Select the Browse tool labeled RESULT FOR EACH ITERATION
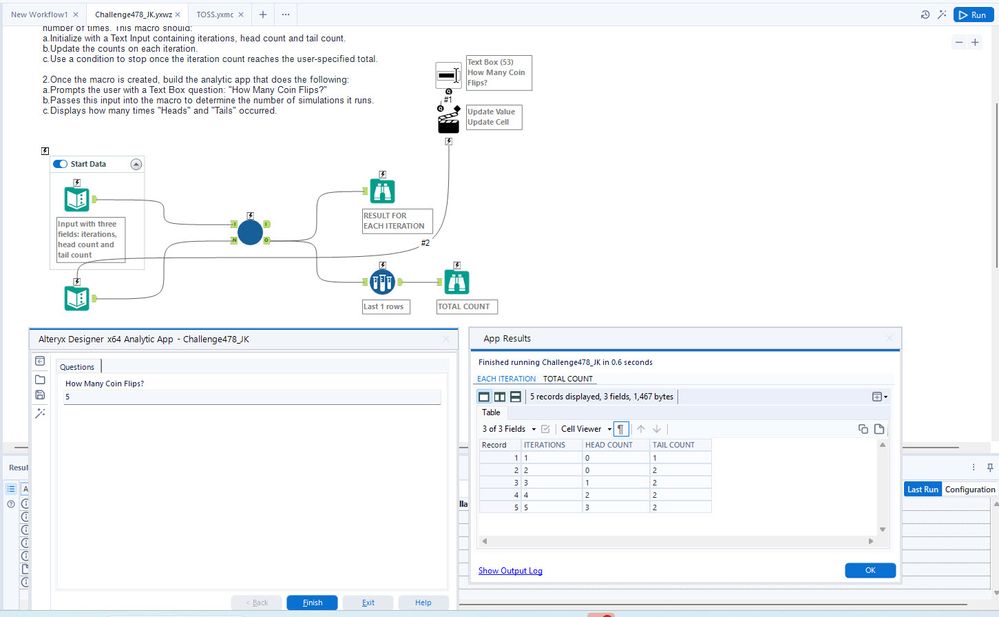 point(382,191)
